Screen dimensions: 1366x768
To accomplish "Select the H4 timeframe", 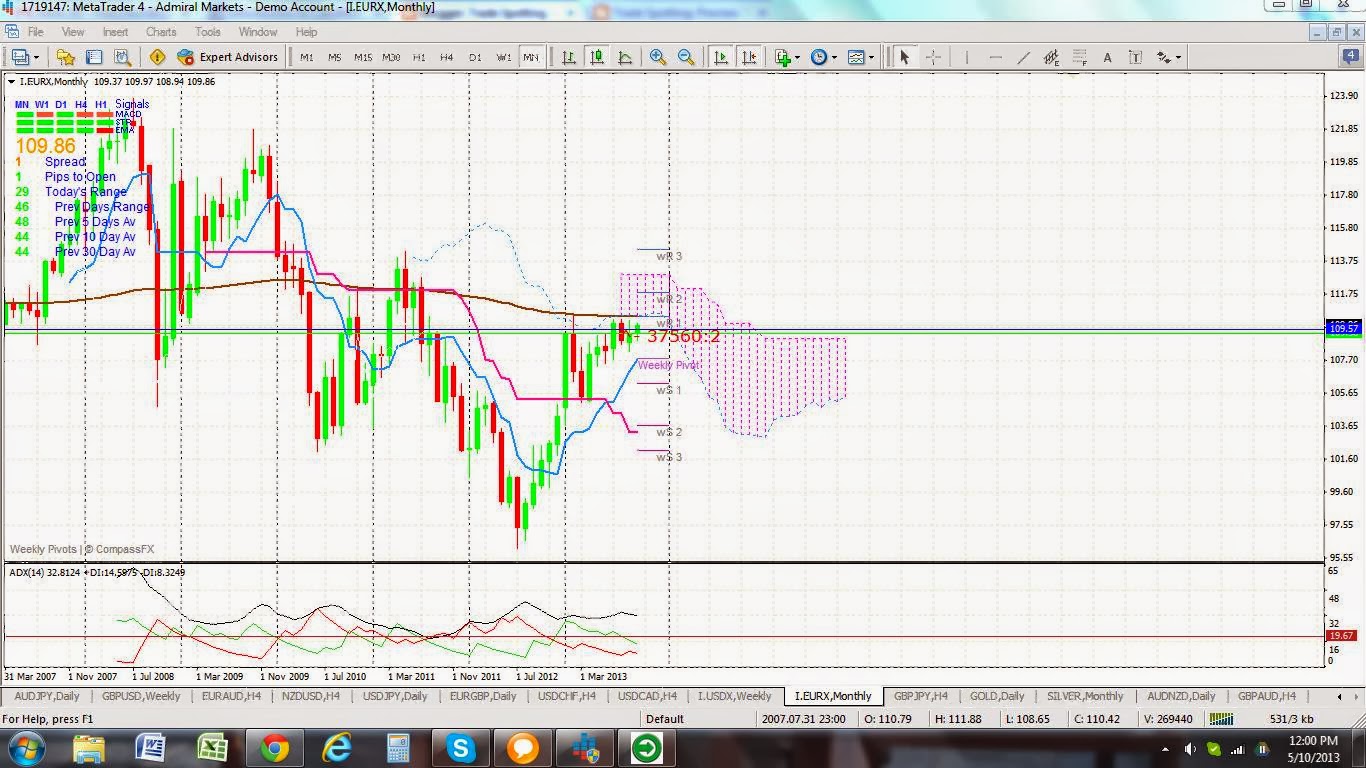I will [447, 57].
